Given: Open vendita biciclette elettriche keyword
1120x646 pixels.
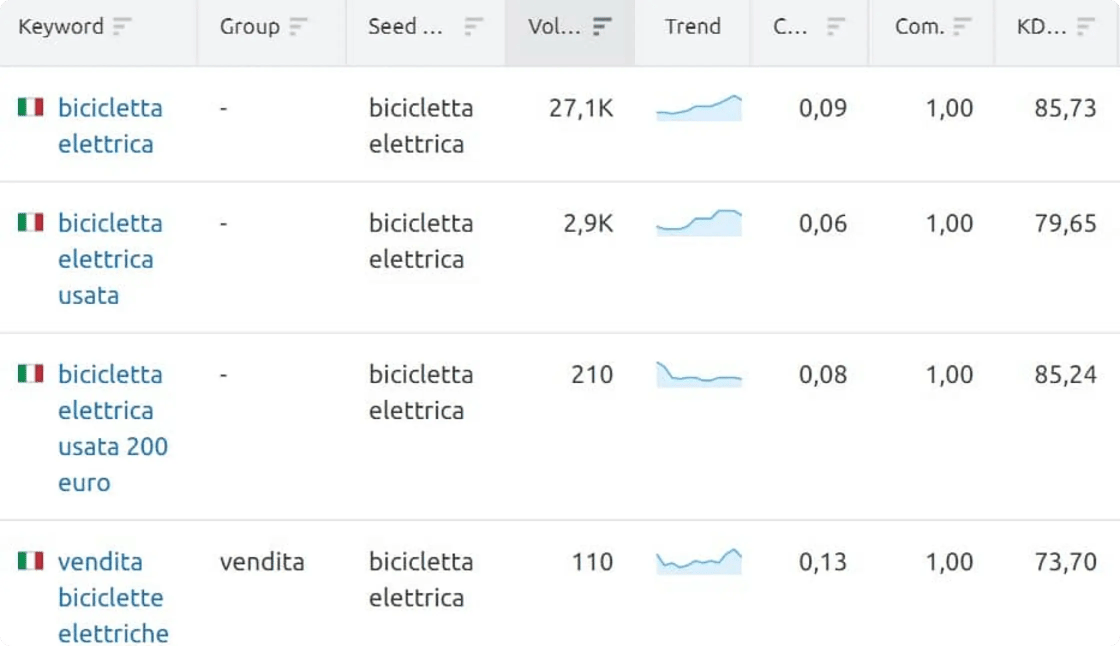Looking at the screenshot, I should (113, 597).
